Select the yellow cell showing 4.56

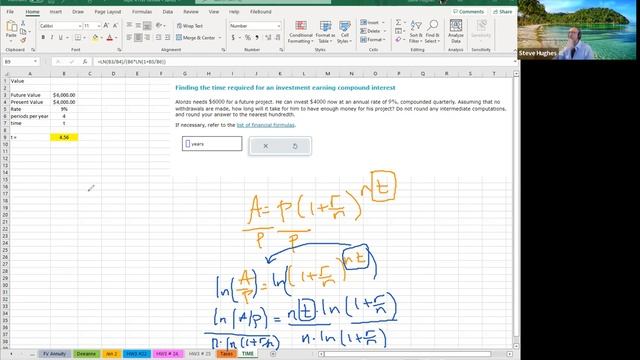tap(64, 138)
